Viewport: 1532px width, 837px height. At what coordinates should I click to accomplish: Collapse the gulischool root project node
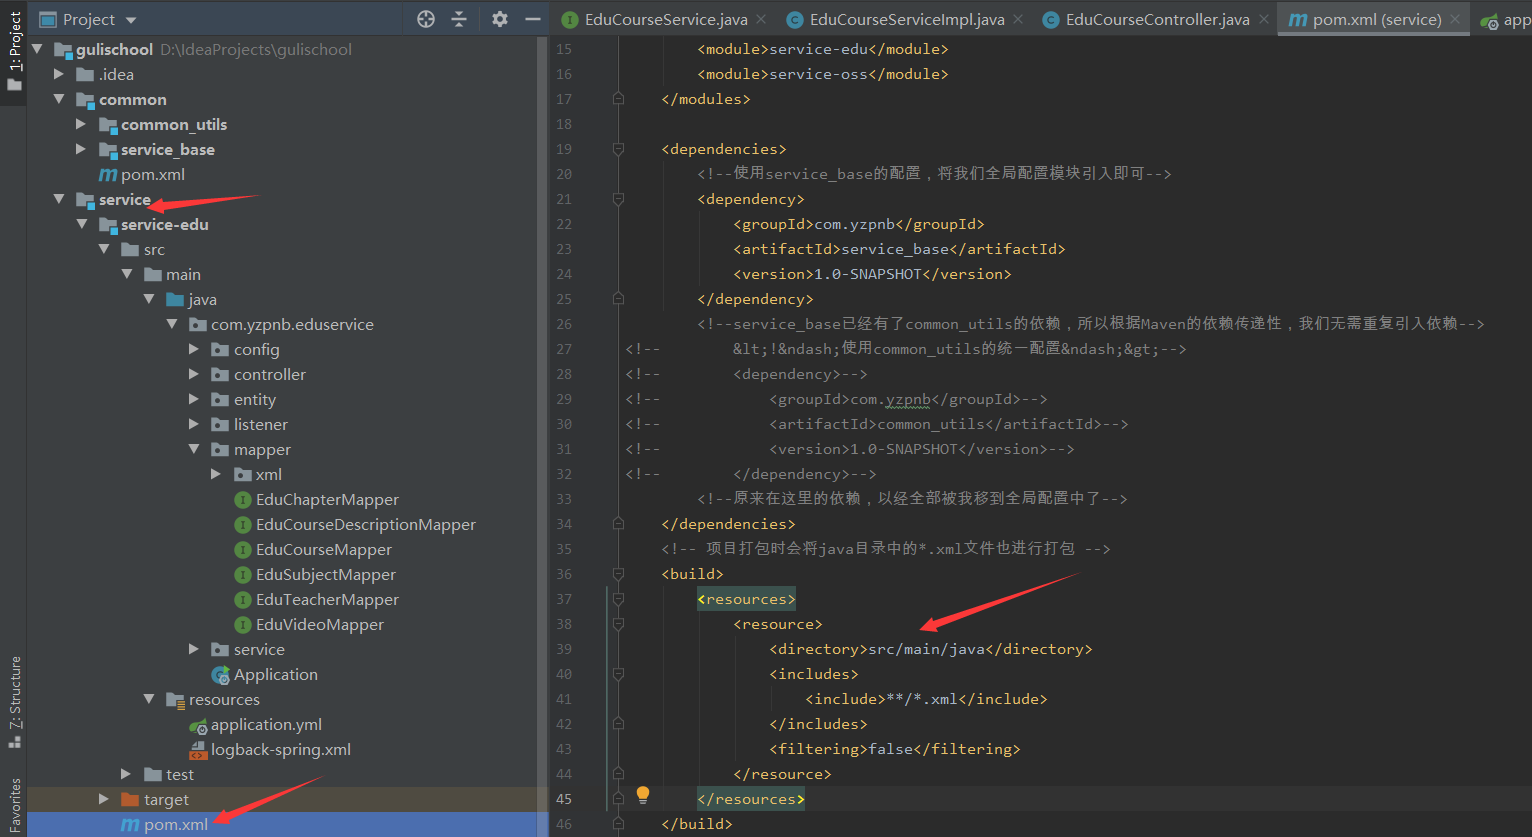[x=37, y=49]
